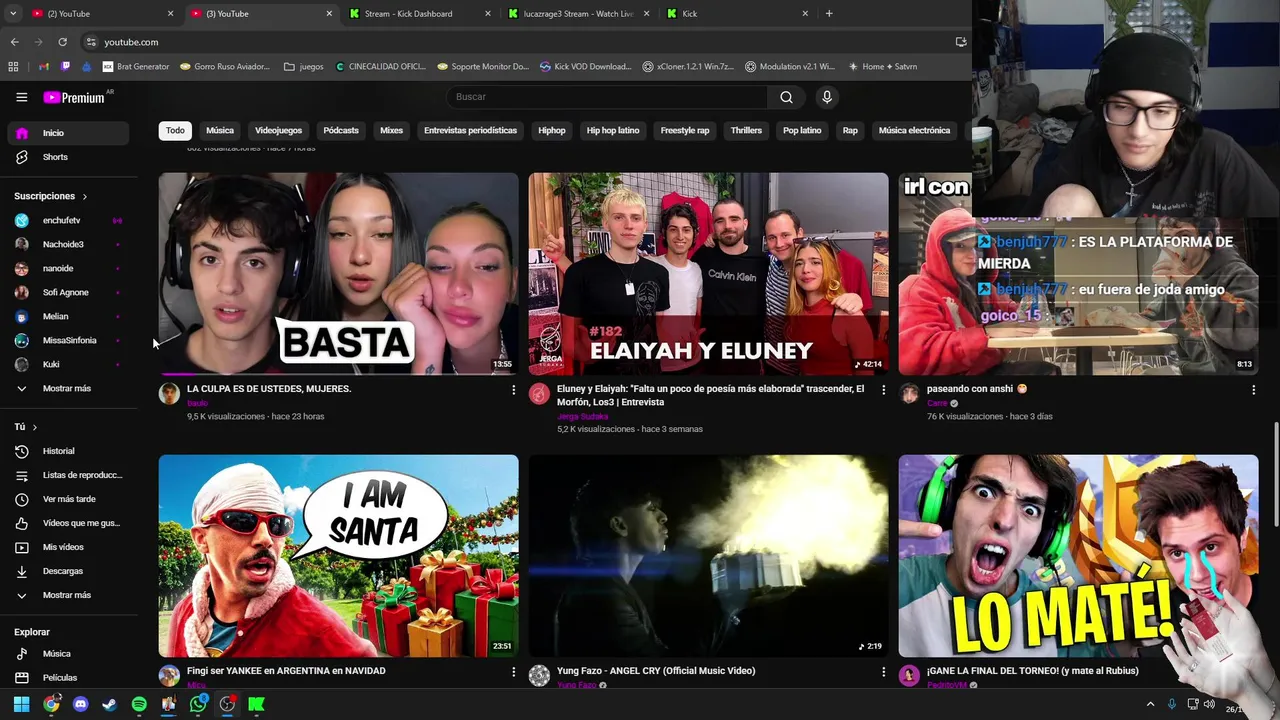Play the BASTA thumbnail video
1280x720 pixels.
(338, 274)
